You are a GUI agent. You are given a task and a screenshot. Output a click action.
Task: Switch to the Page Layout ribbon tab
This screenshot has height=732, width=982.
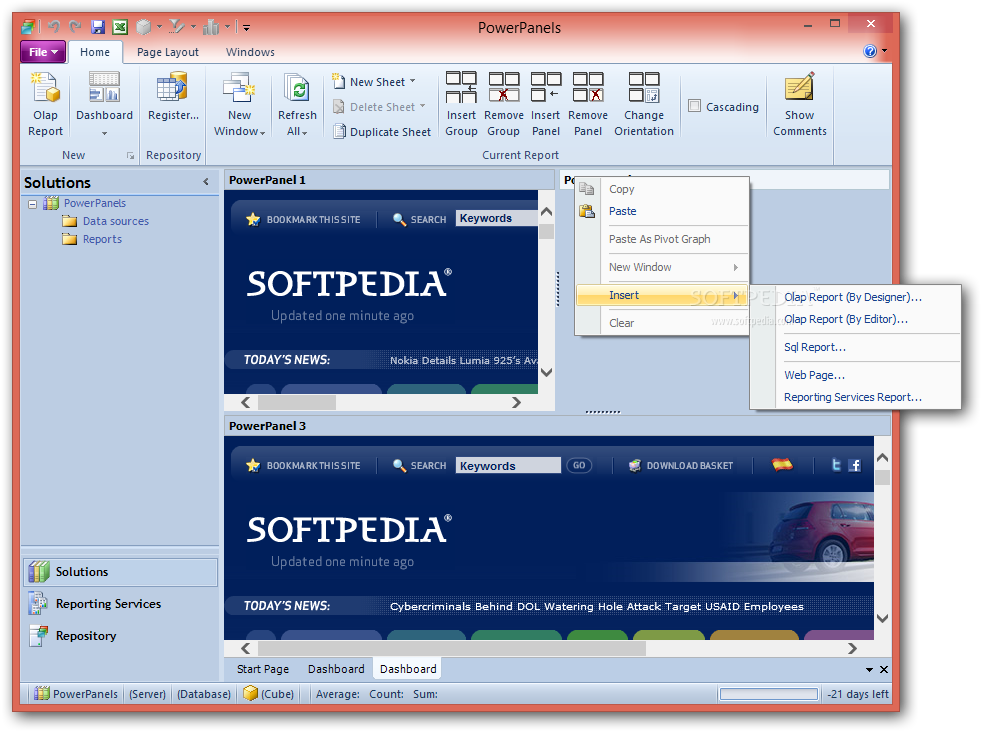(167, 52)
